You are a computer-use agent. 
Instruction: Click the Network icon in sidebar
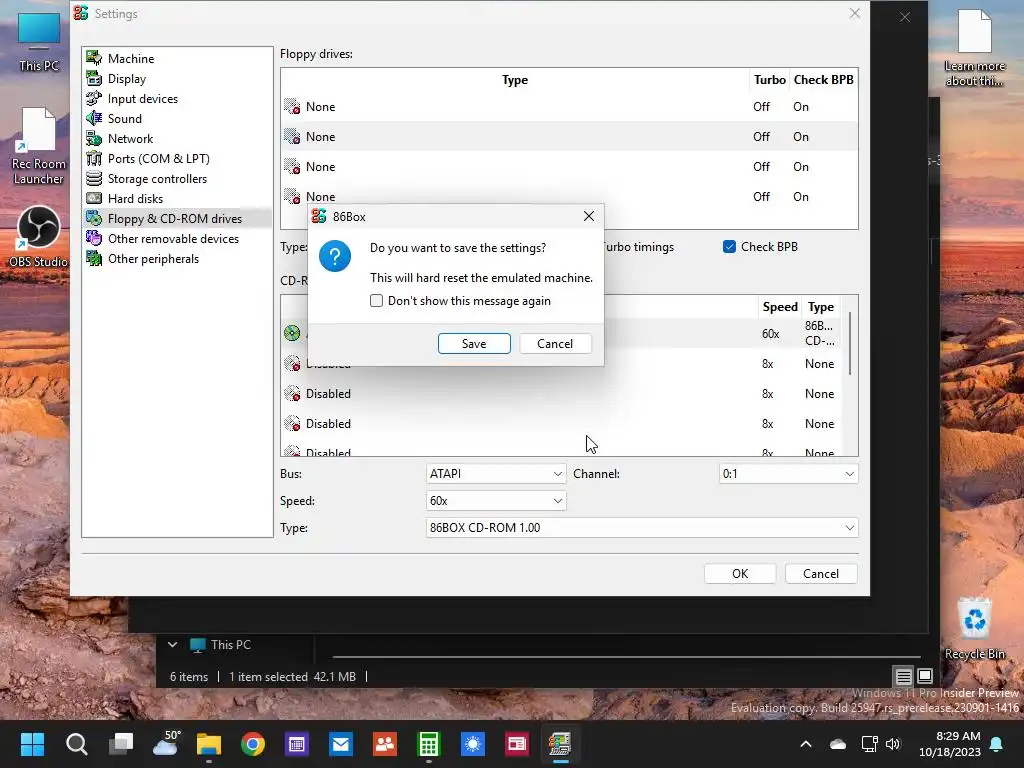click(x=94, y=138)
